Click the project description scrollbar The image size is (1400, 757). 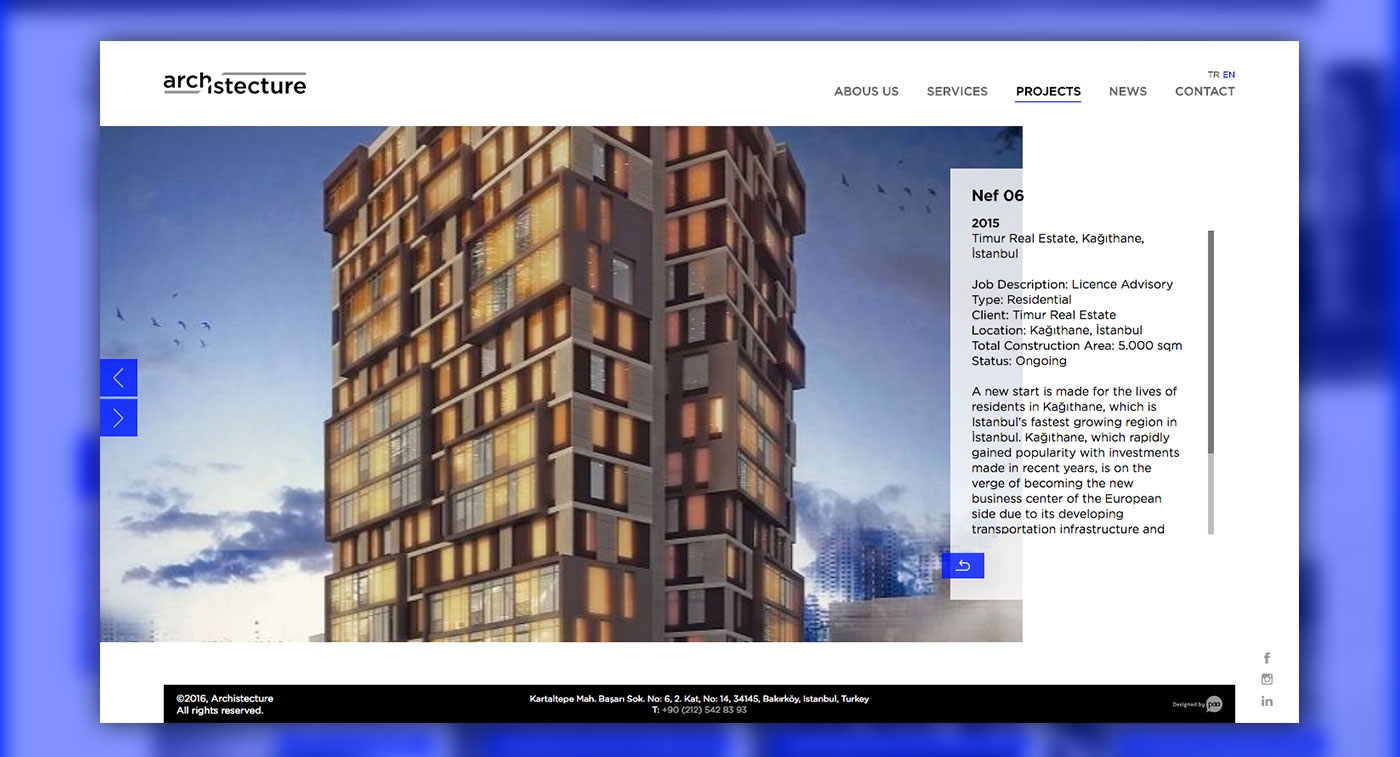(1212, 380)
